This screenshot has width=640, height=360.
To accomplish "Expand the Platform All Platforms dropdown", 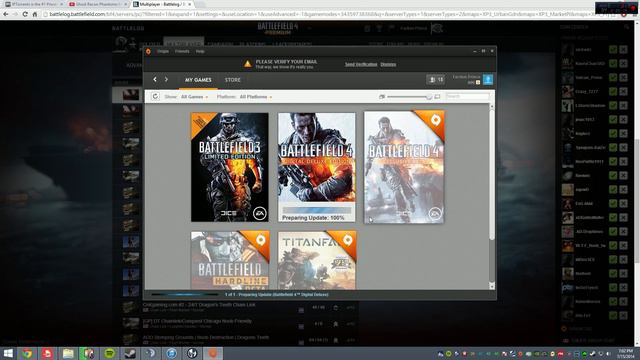I will tap(256, 97).
